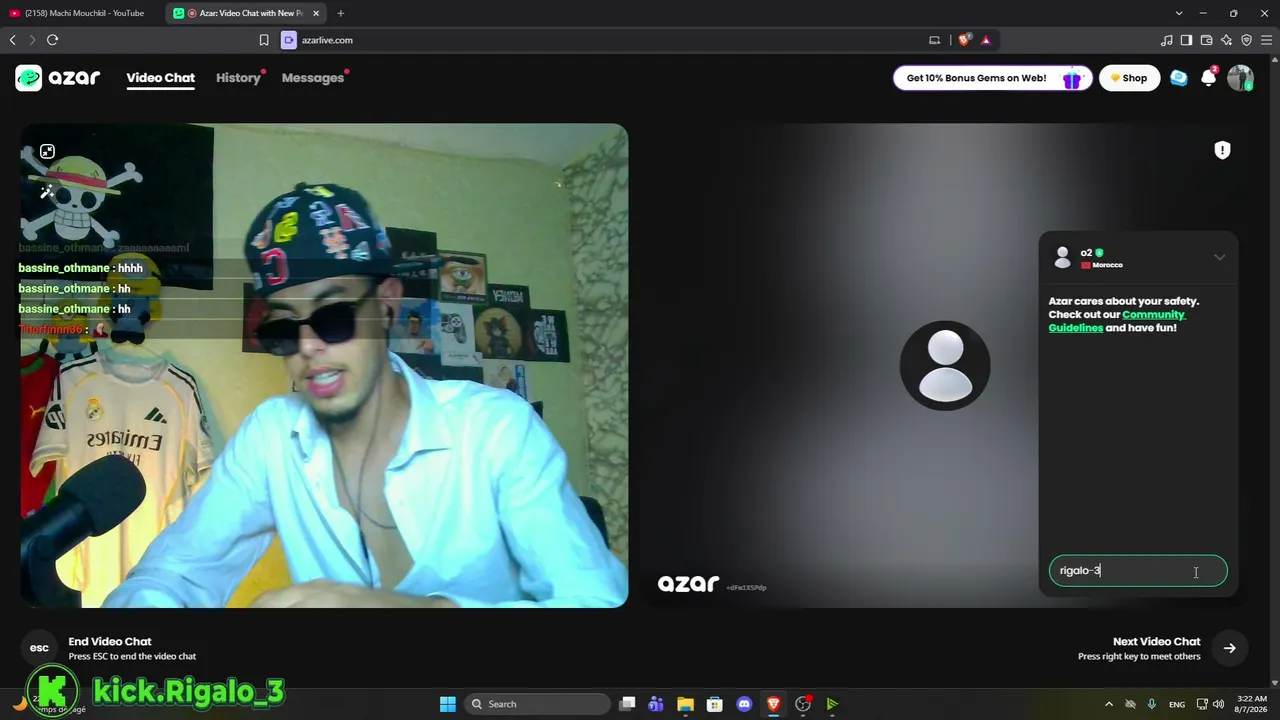Viewport: 1280px width, 720px height.
Task: Open the Messages nav item
Action: click(313, 78)
